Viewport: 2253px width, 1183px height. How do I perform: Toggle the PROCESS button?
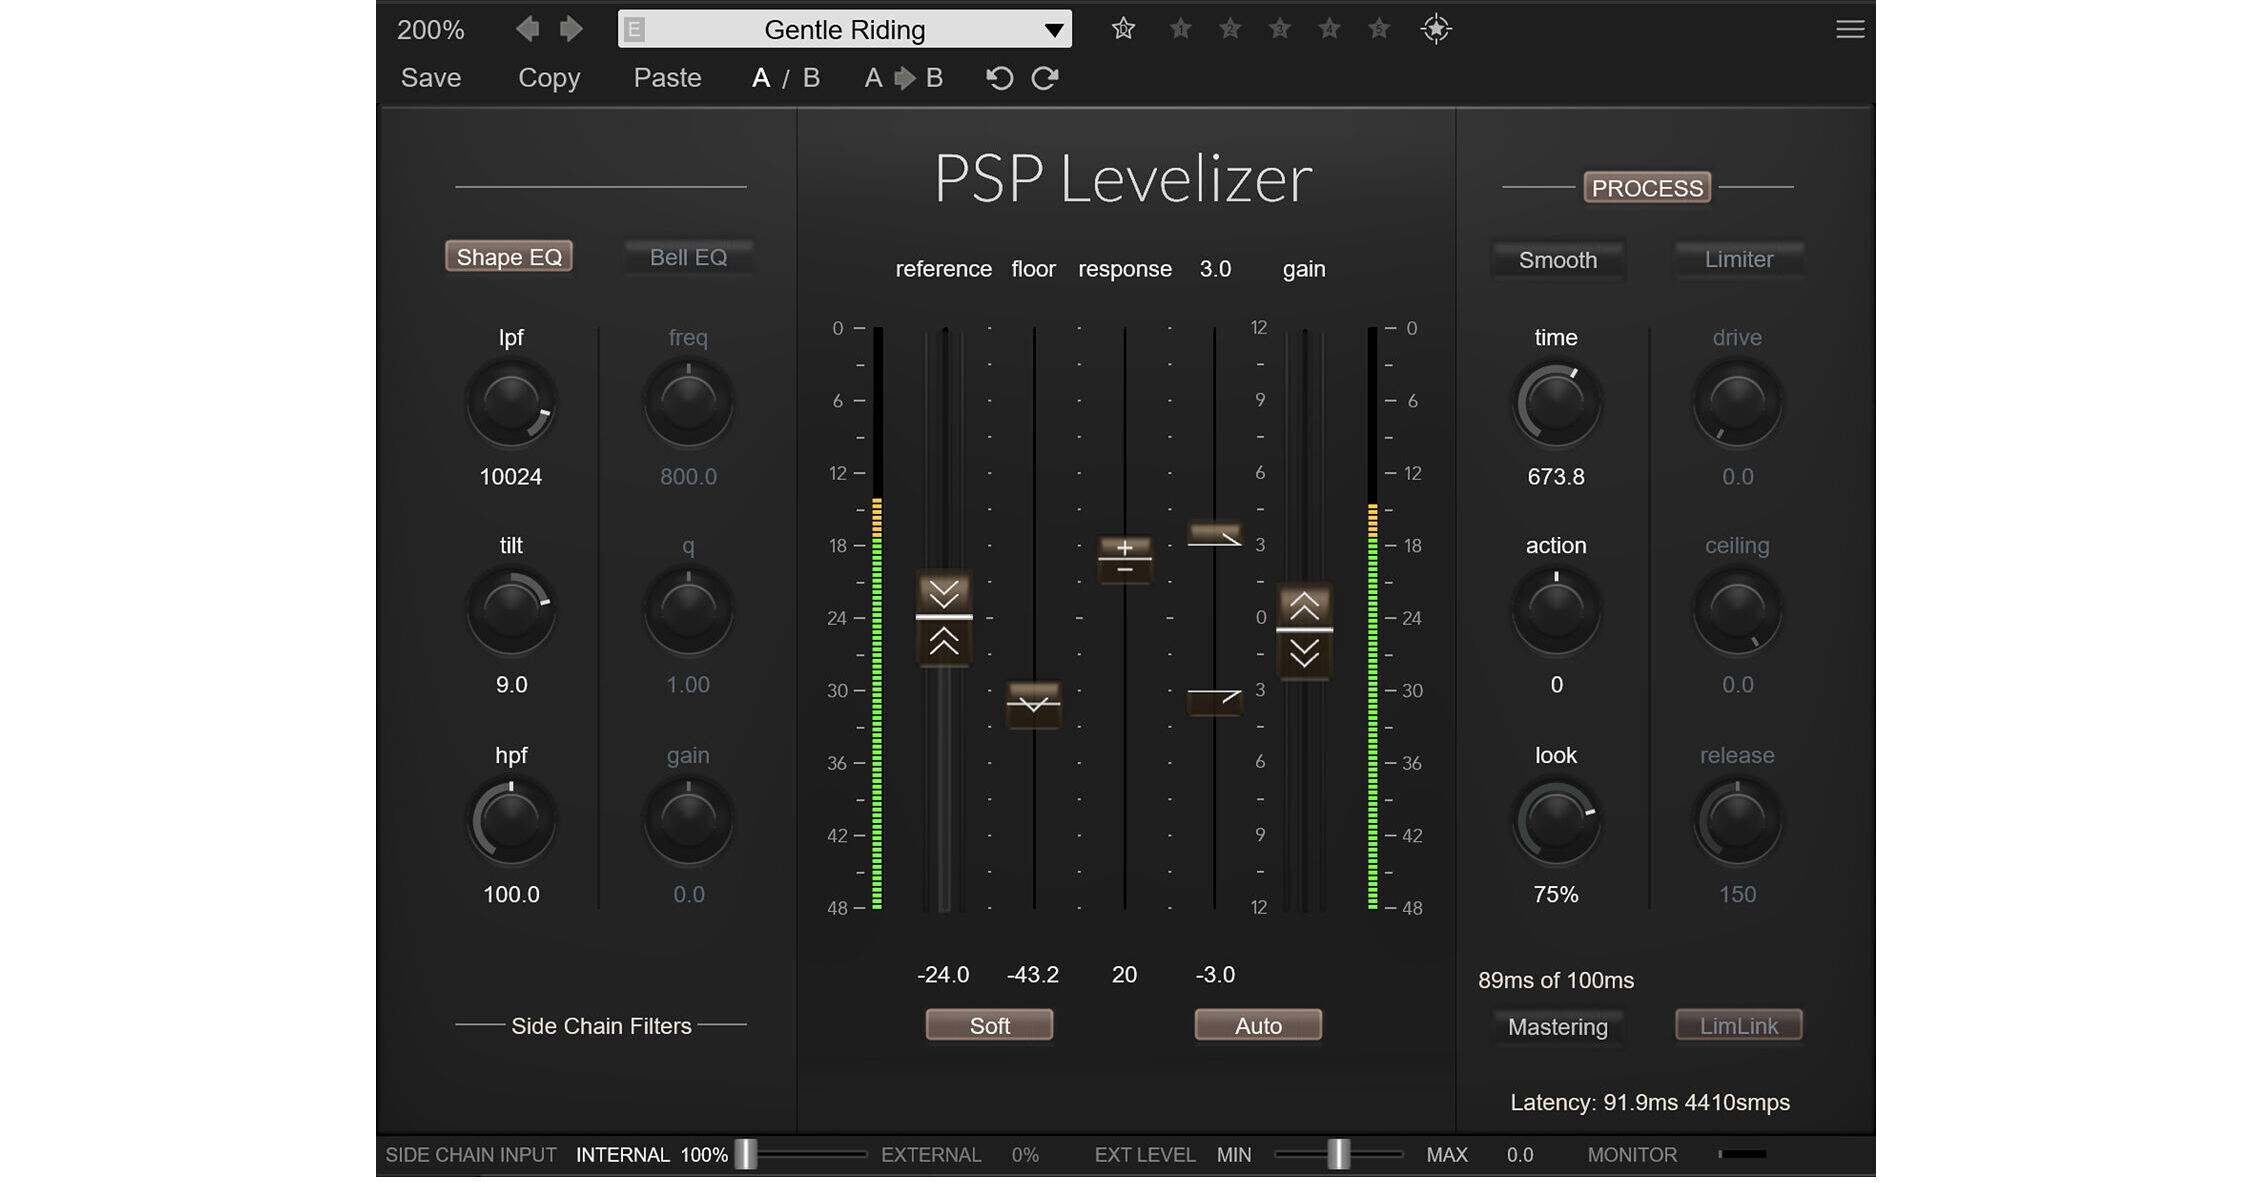point(1647,188)
